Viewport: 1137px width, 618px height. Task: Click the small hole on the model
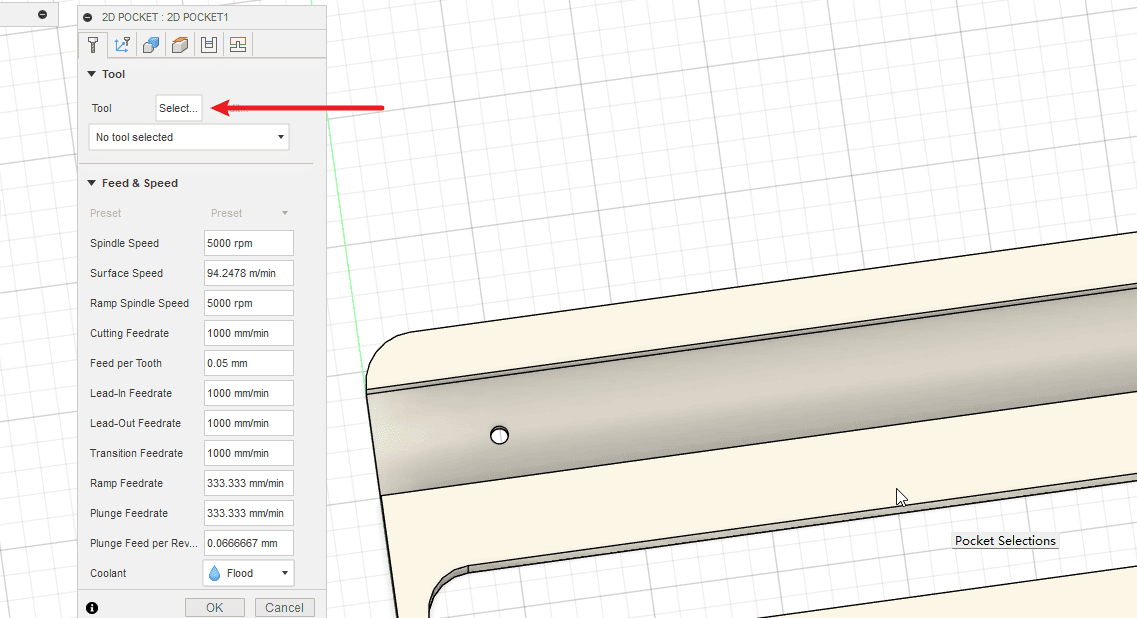click(x=500, y=435)
